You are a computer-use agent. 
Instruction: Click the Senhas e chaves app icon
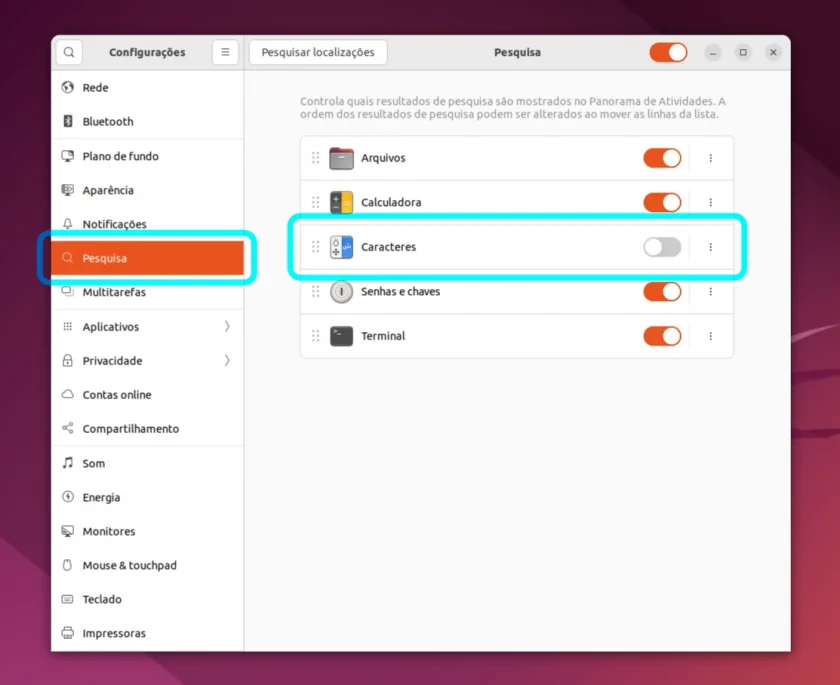341,291
